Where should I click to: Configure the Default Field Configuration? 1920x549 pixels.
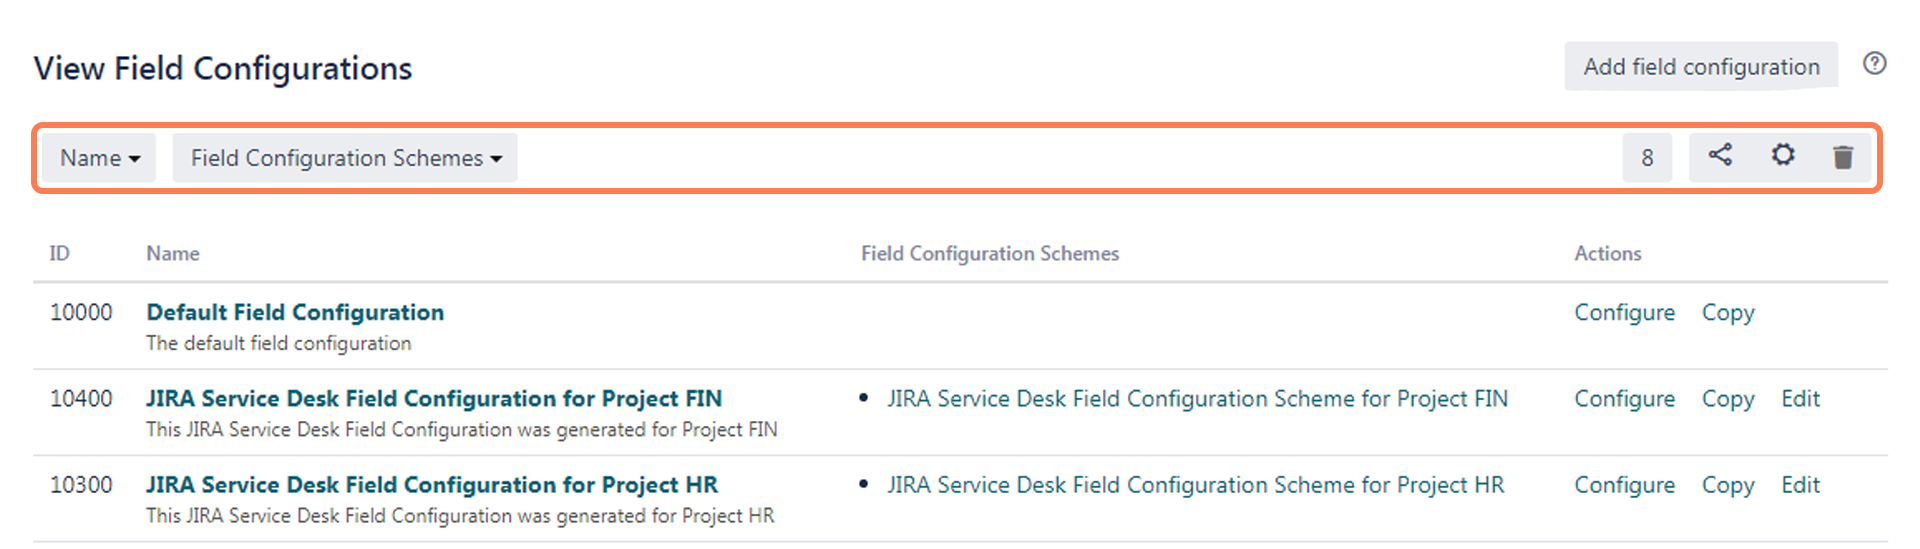[1624, 312]
